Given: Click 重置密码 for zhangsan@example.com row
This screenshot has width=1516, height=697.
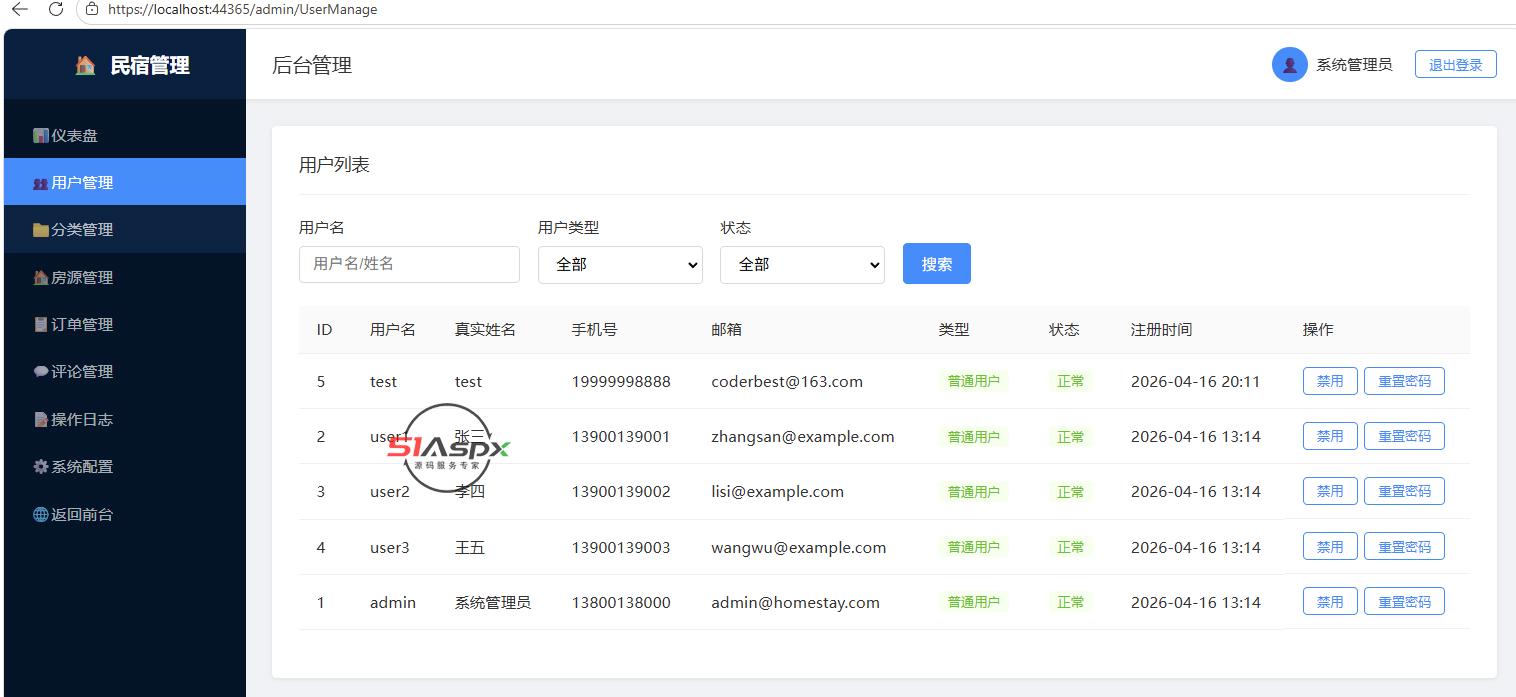Looking at the screenshot, I should [1404, 436].
